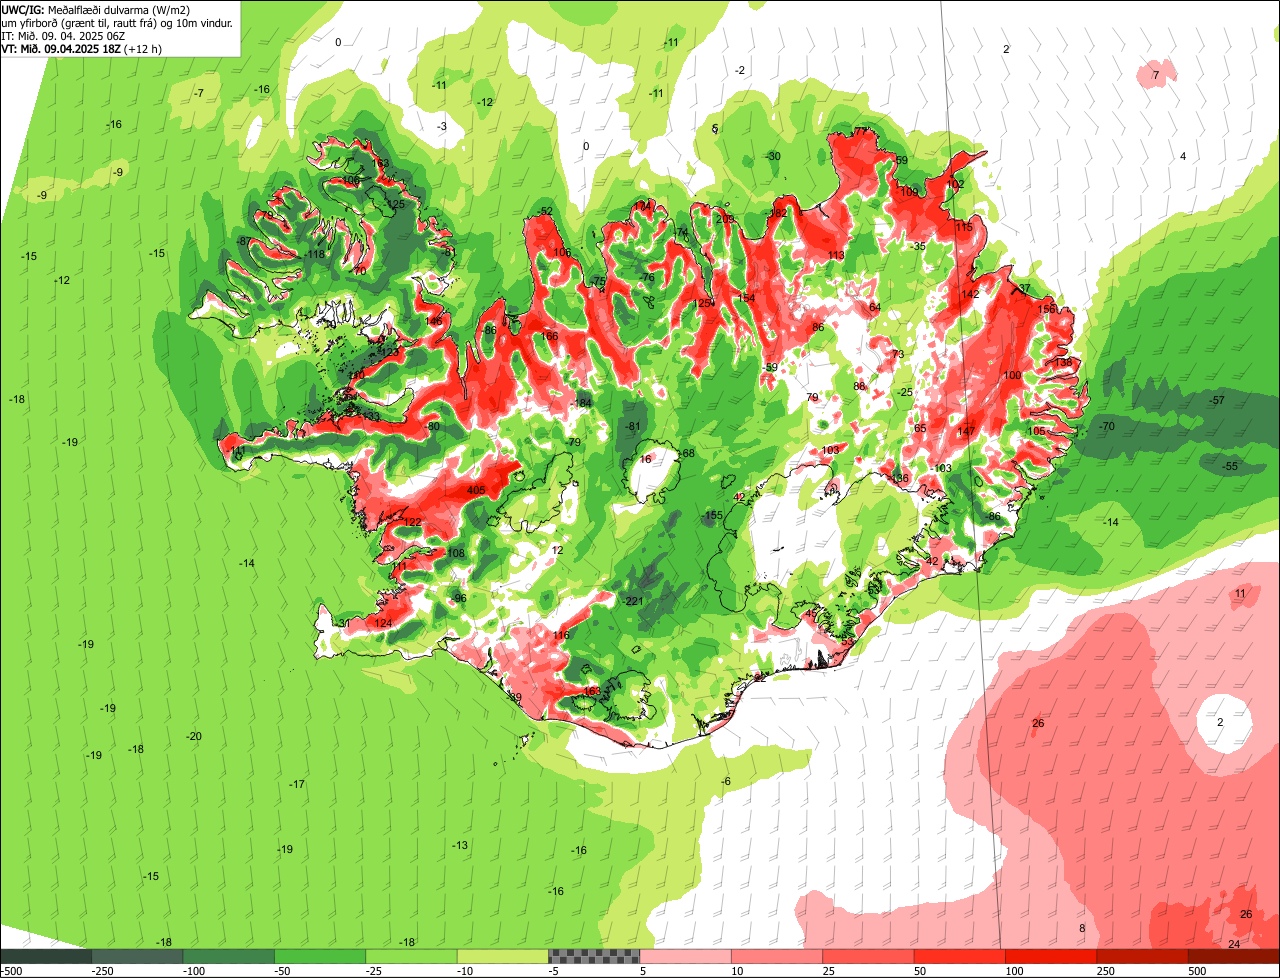Click the map value 184
1280x978 pixels.
pyautogui.click(x=583, y=403)
